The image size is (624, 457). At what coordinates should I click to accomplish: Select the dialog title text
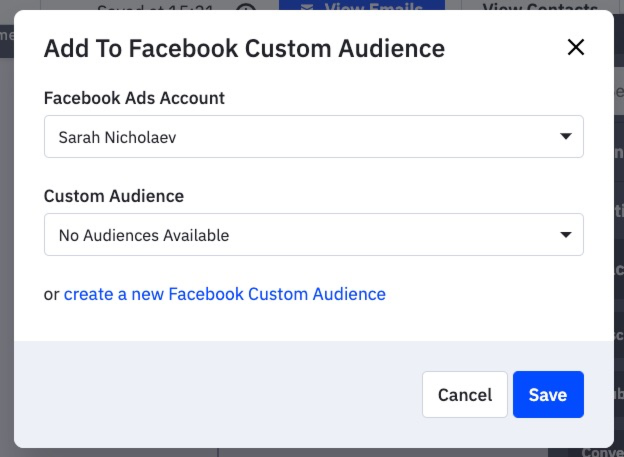point(244,49)
